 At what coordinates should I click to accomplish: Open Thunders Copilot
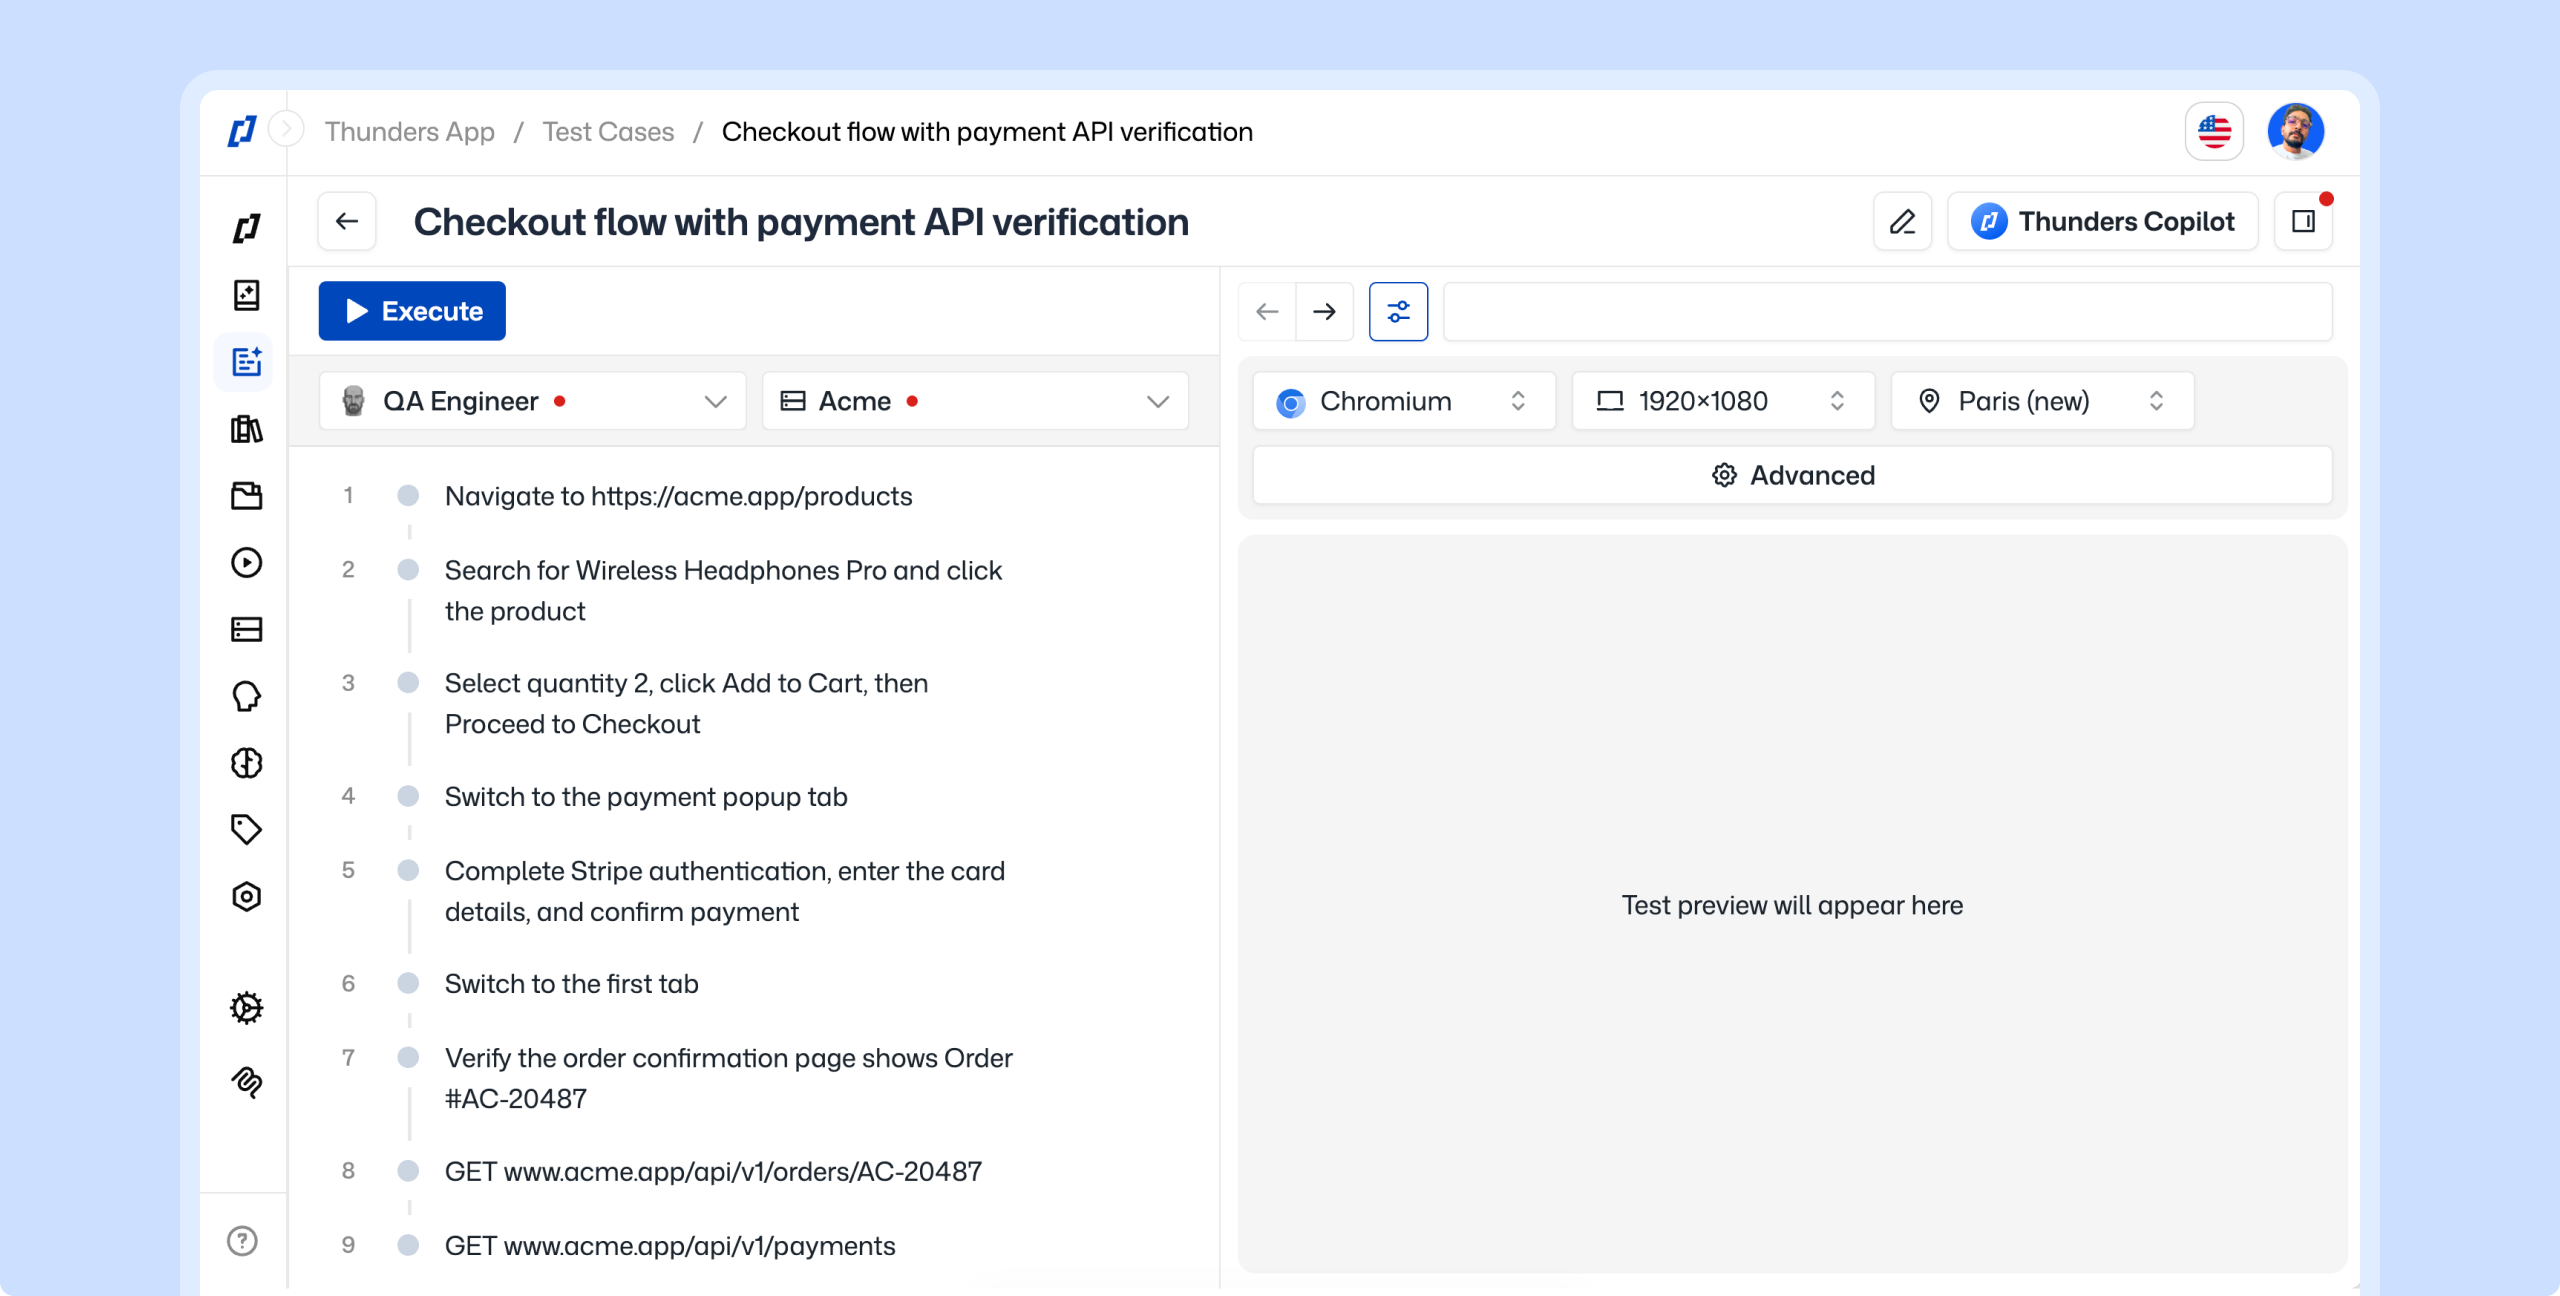pos(2102,221)
